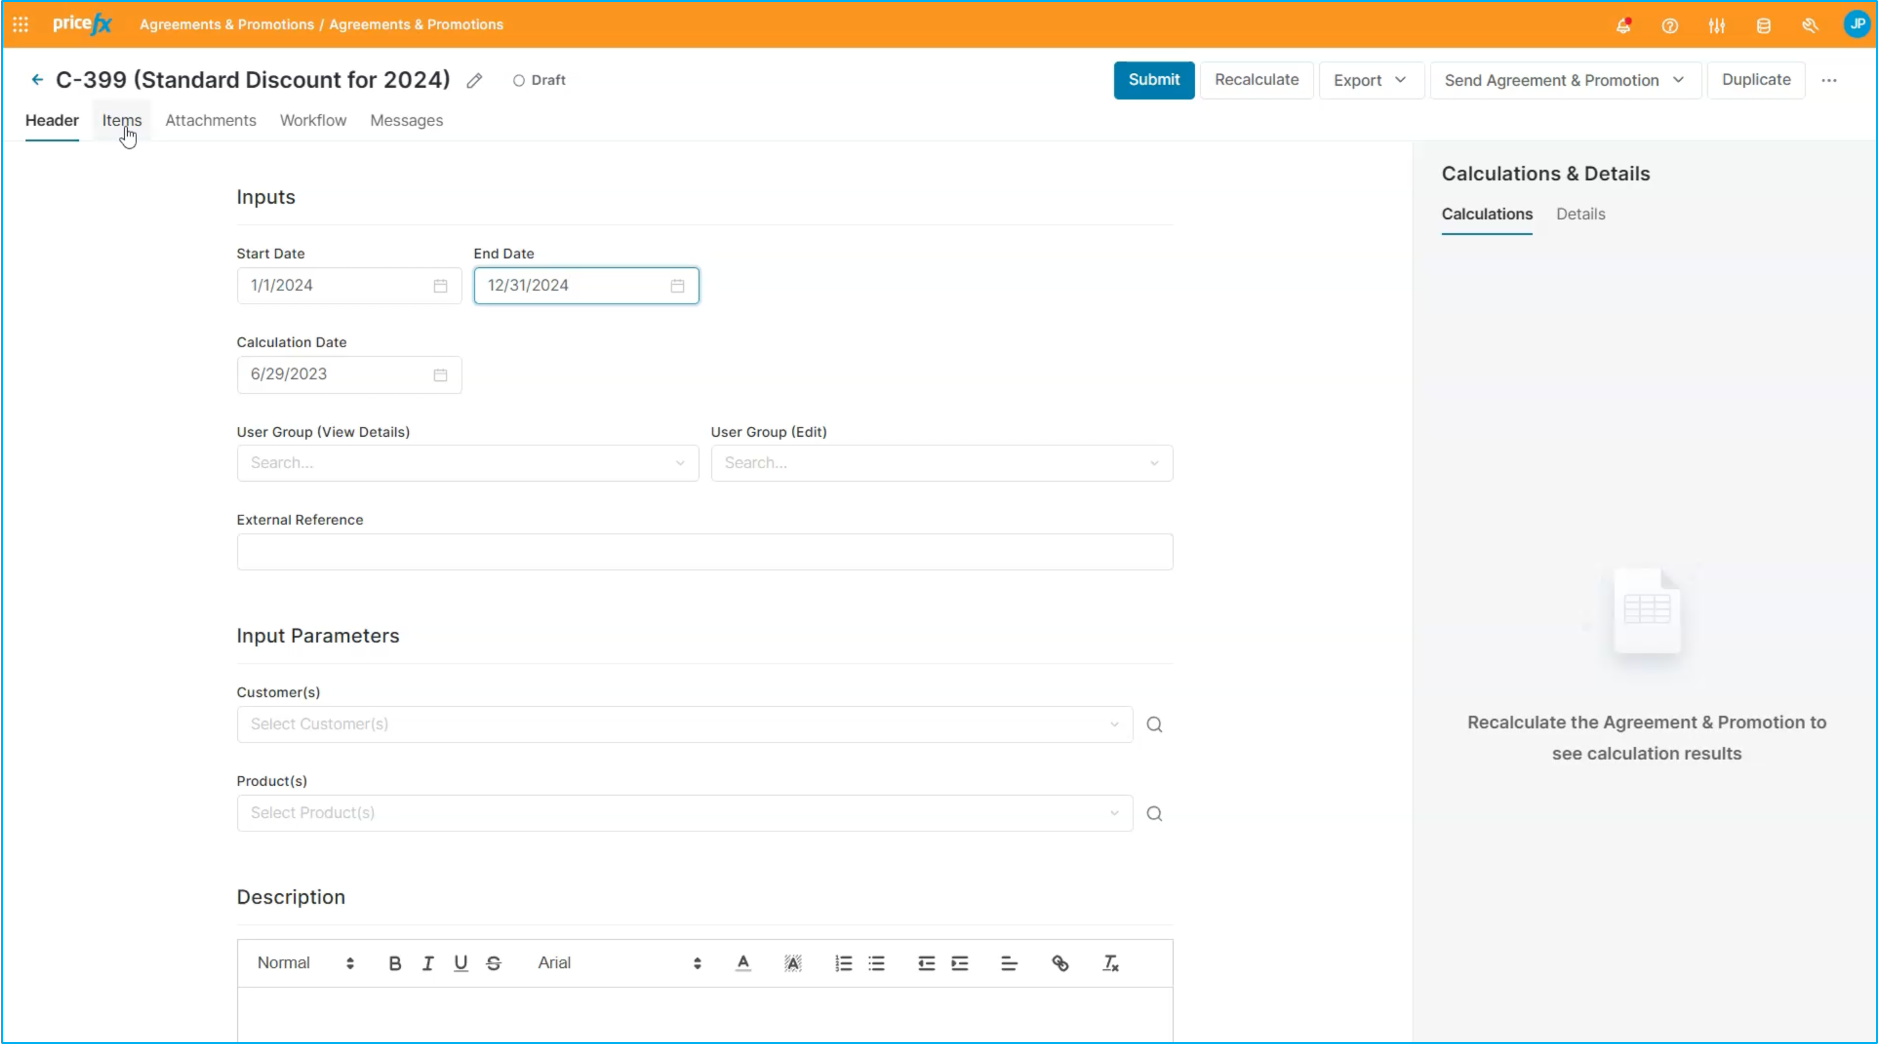
Task: Open the text color picker
Action: [x=743, y=964]
